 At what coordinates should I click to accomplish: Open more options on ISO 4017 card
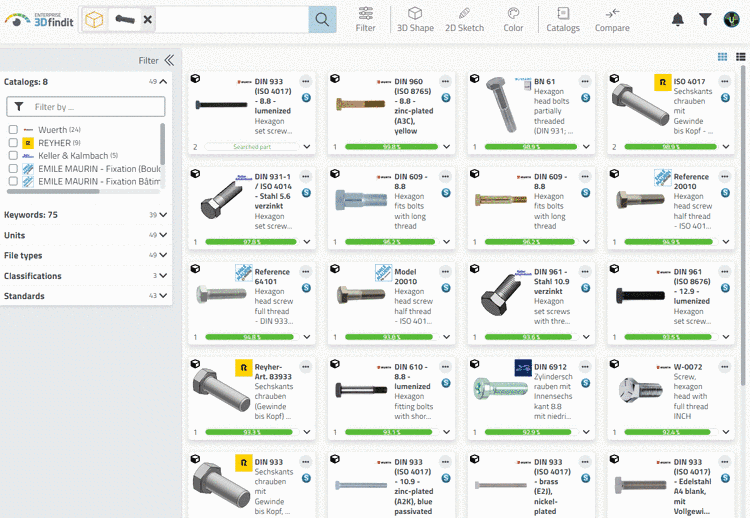(725, 81)
